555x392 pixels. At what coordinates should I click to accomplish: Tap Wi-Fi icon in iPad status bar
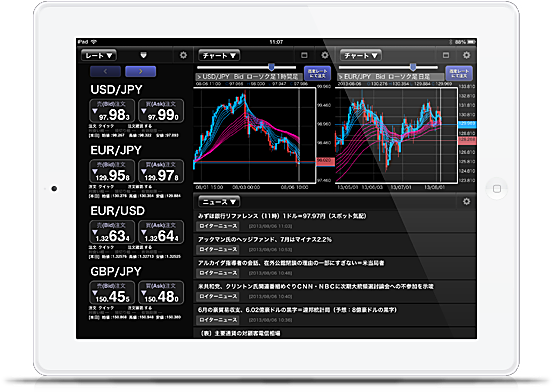pyautogui.click(x=94, y=42)
